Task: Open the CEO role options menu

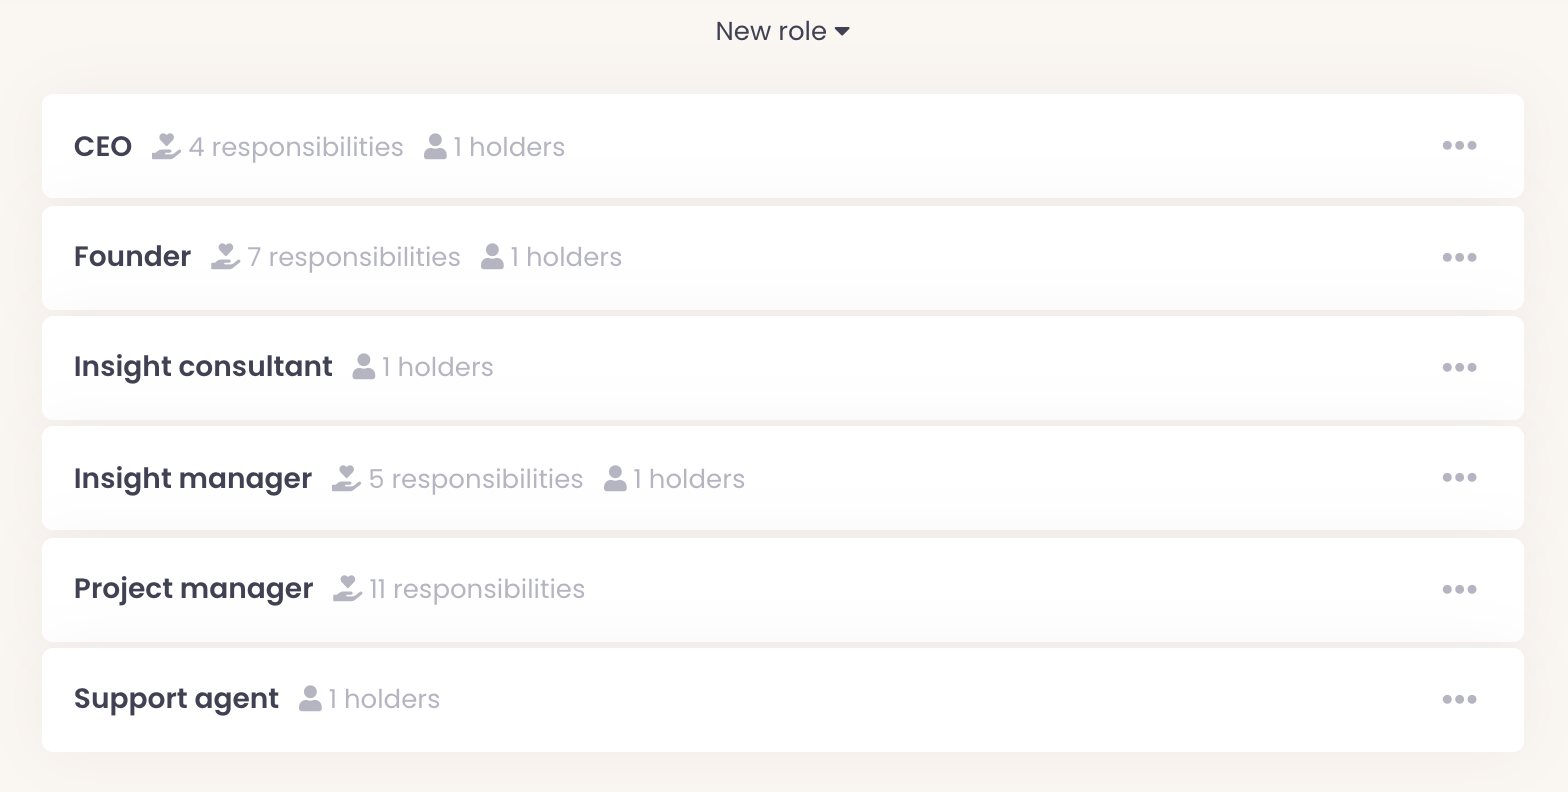Action: pyautogui.click(x=1459, y=146)
